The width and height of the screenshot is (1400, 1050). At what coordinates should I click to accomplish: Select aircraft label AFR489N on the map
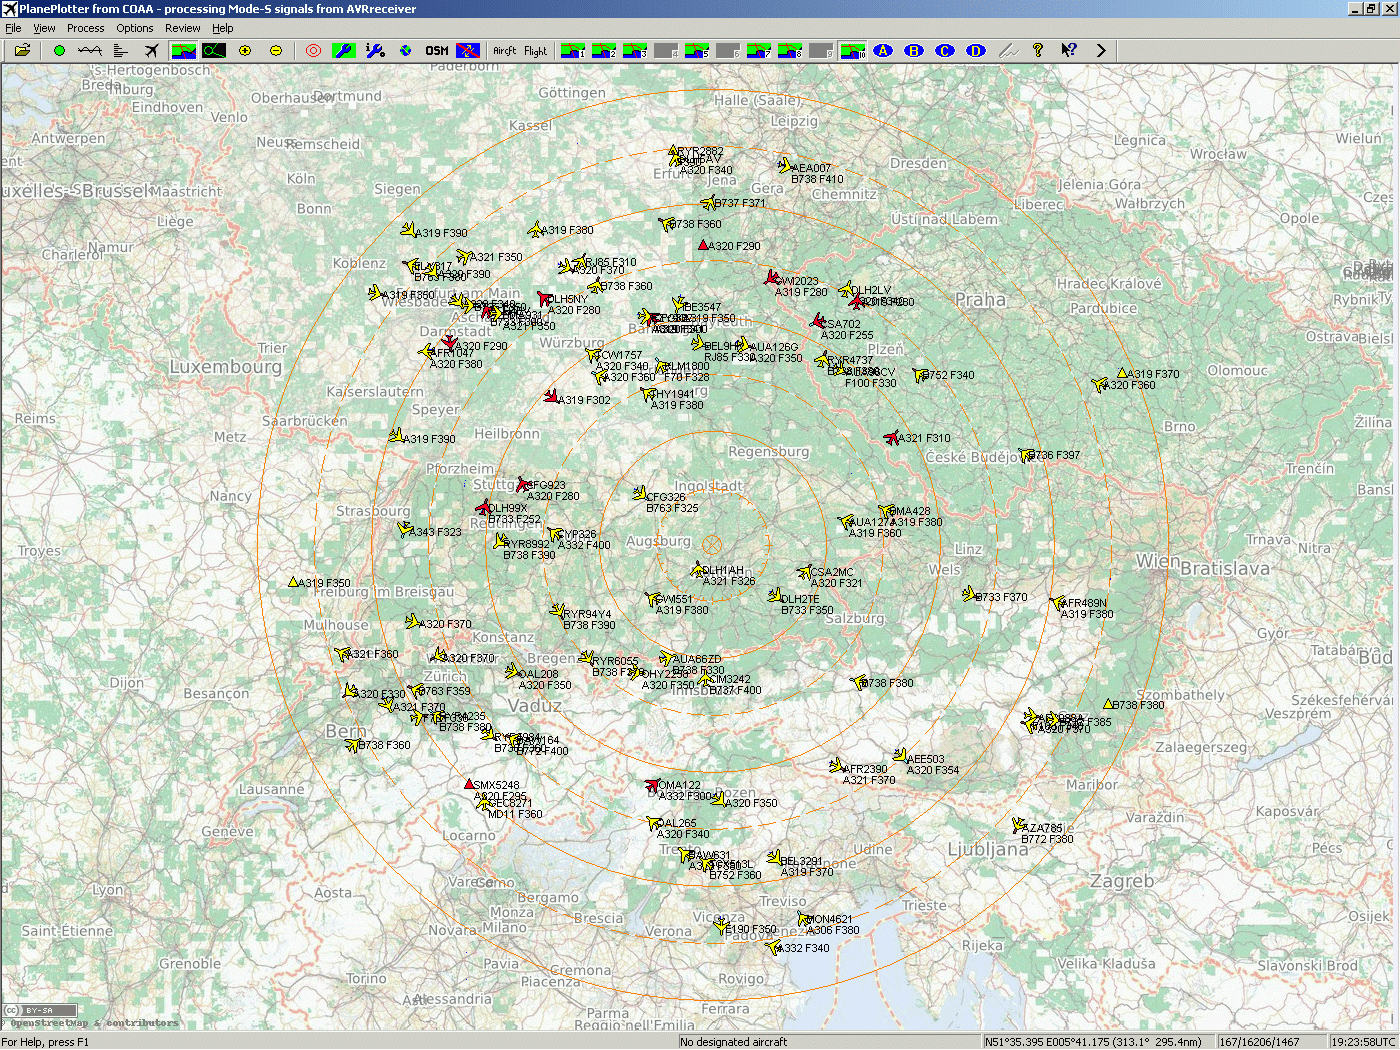1086,604
